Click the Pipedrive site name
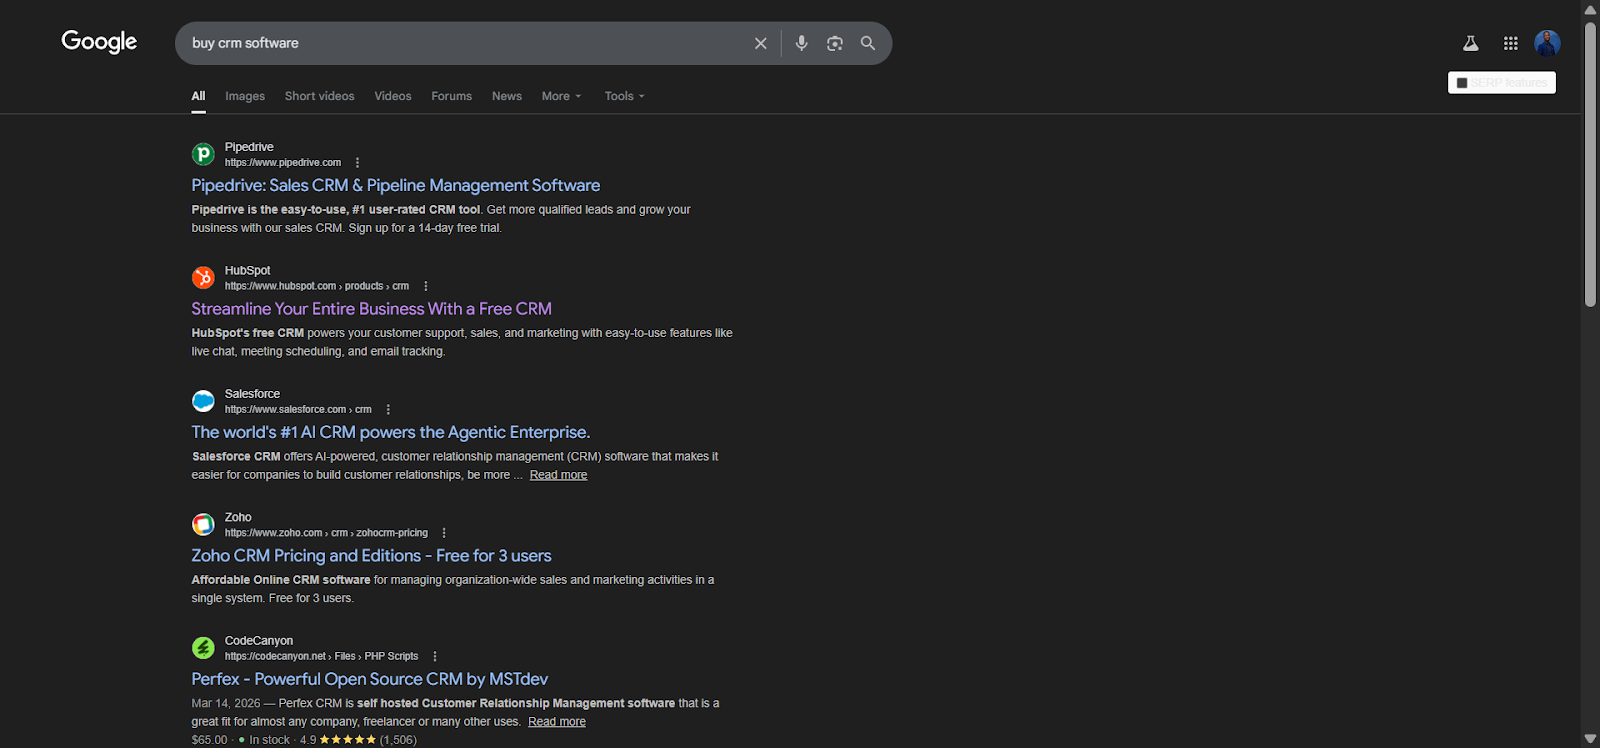Viewport: 1600px width, 748px height. (x=249, y=147)
